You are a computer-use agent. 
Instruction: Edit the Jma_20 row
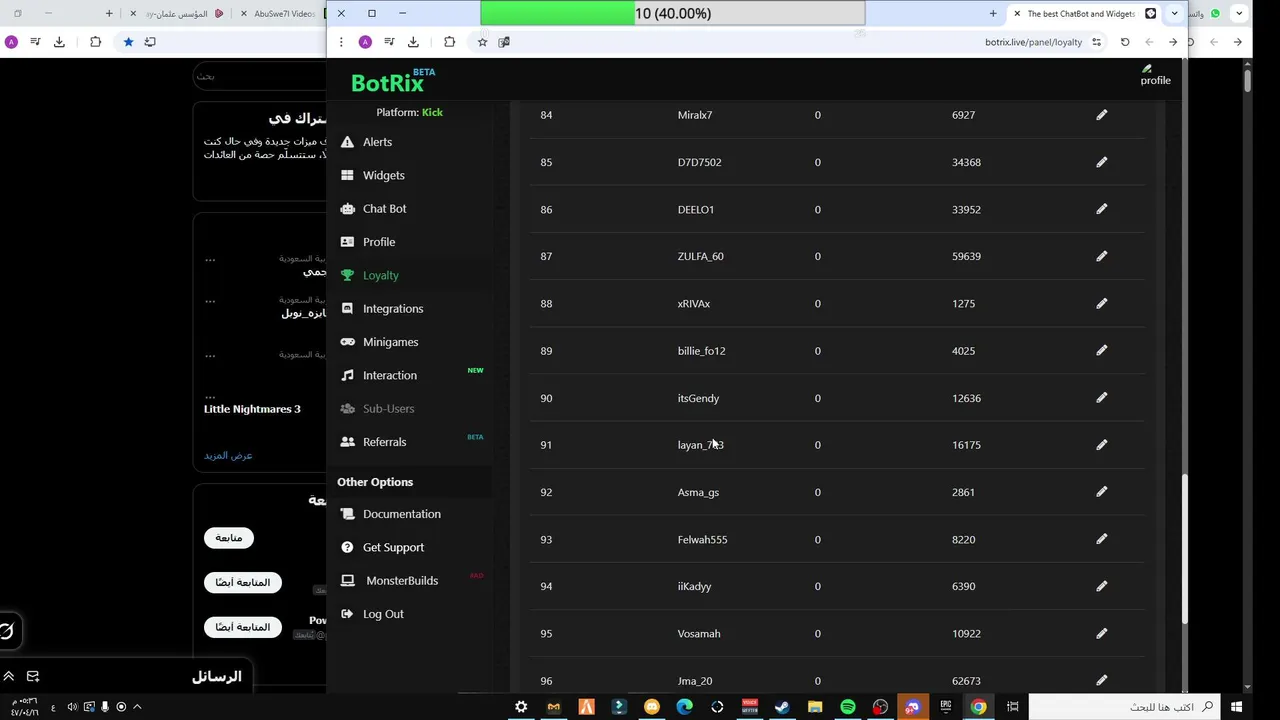(1101, 680)
